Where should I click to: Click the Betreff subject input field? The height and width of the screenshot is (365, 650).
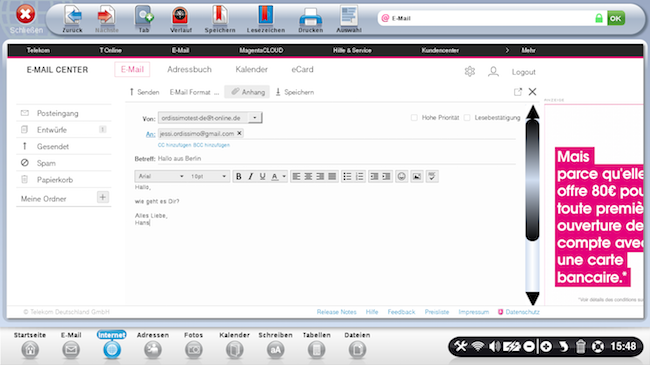click(336, 158)
